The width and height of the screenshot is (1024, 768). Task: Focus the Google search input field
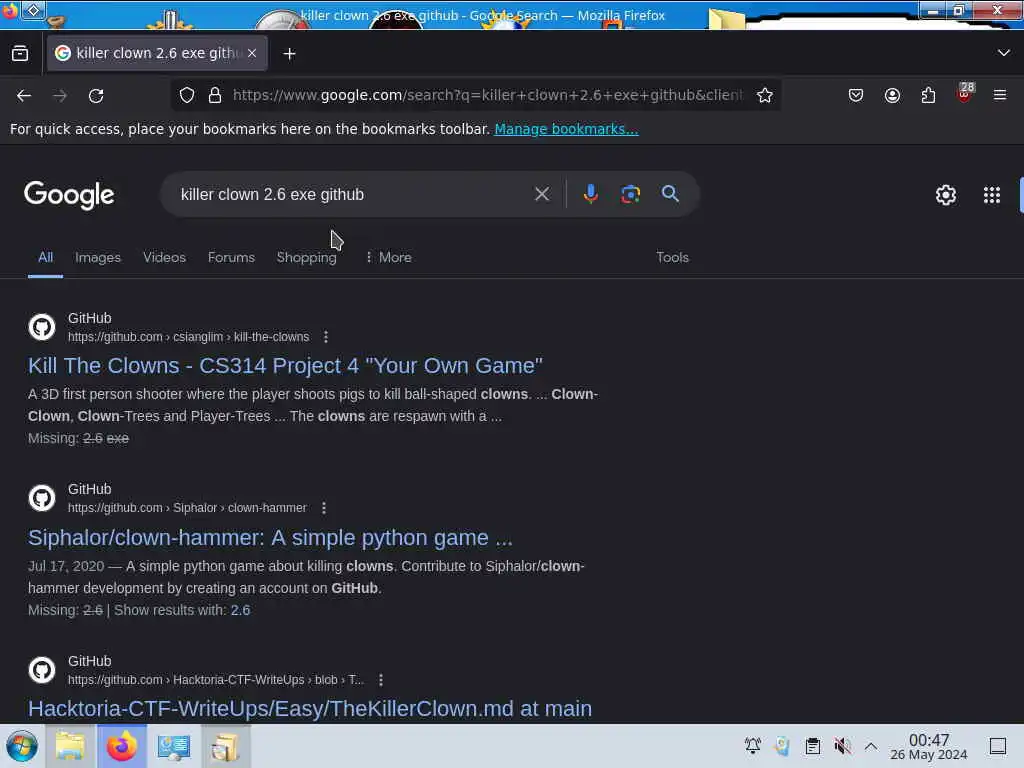coord(353,195)
